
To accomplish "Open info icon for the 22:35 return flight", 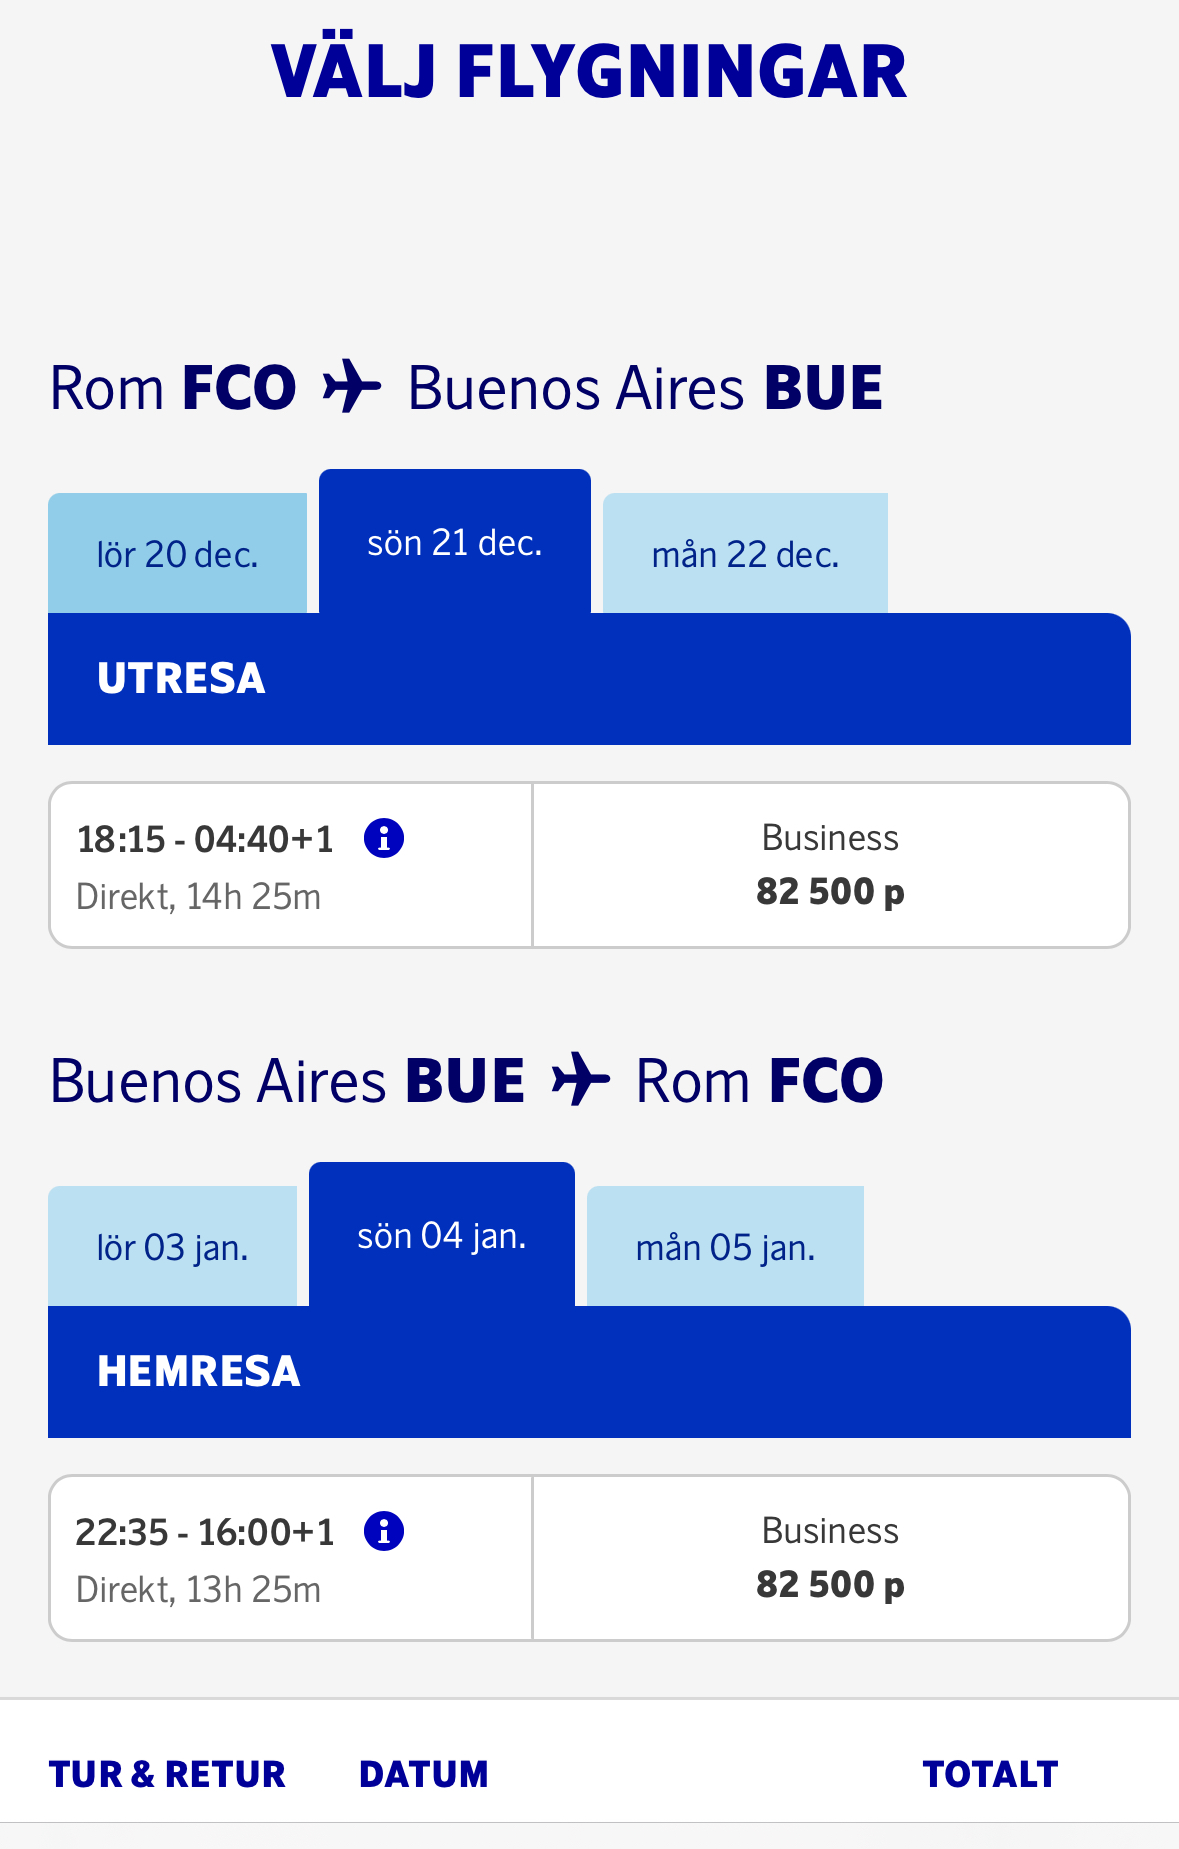I will (384, 1531).
